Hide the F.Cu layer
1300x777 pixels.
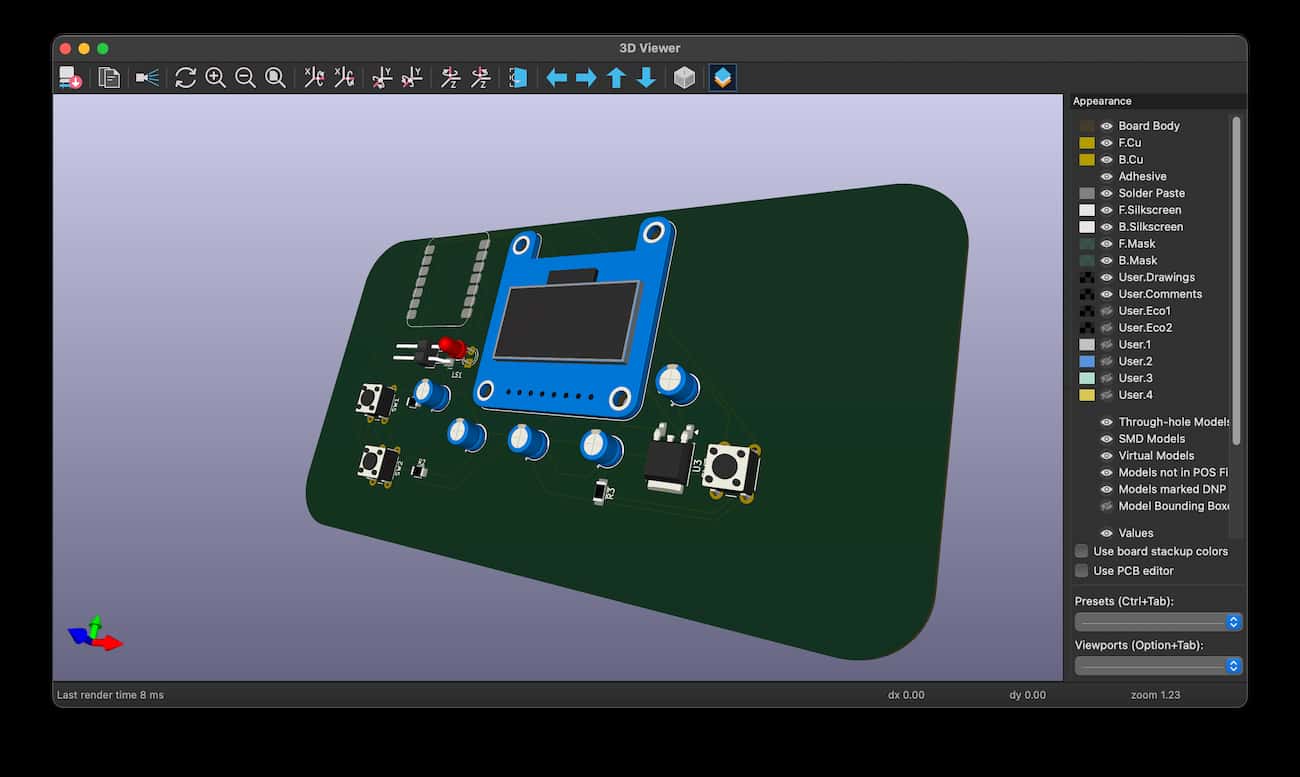pos(1105,143)
